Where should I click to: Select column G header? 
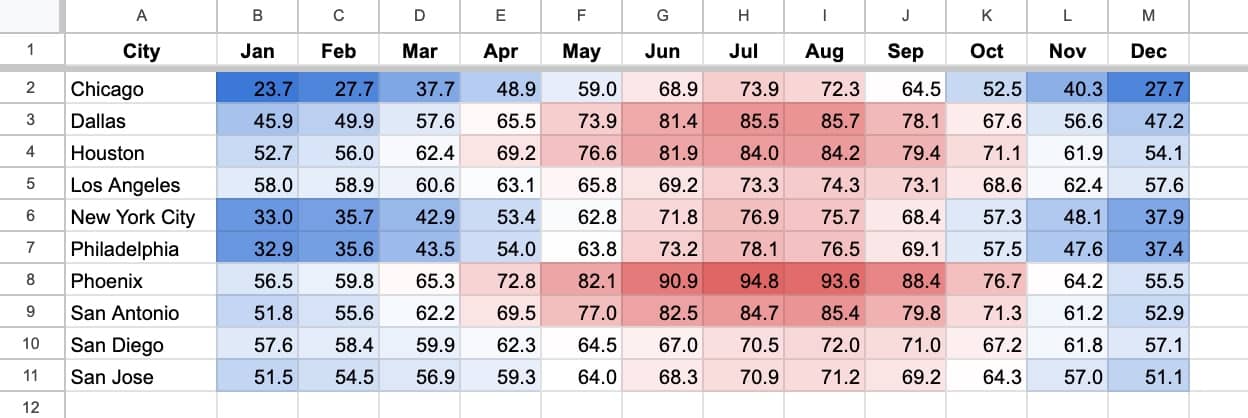point(661,15)
